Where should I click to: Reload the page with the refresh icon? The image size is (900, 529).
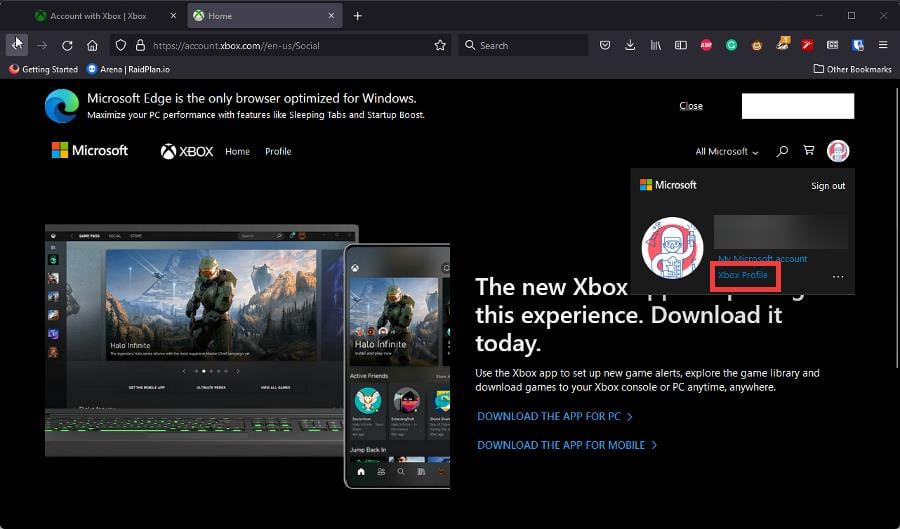click(67, 45)
